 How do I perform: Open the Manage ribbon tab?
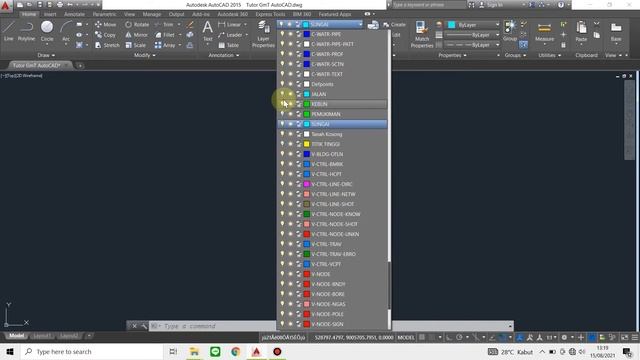tap(152, 14)
